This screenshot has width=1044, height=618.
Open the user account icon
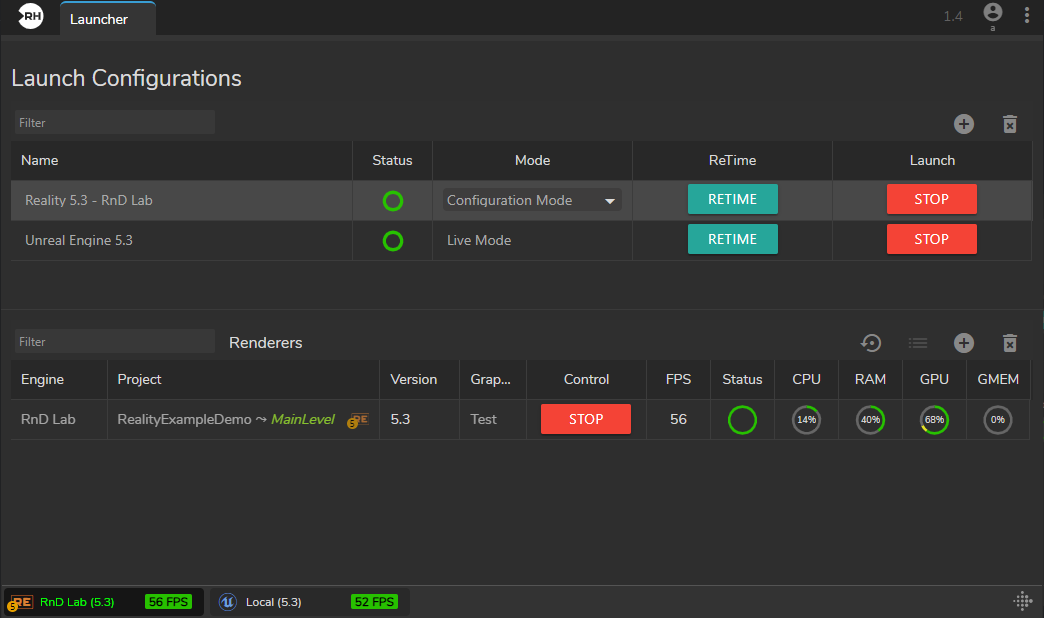pos(992,13)
